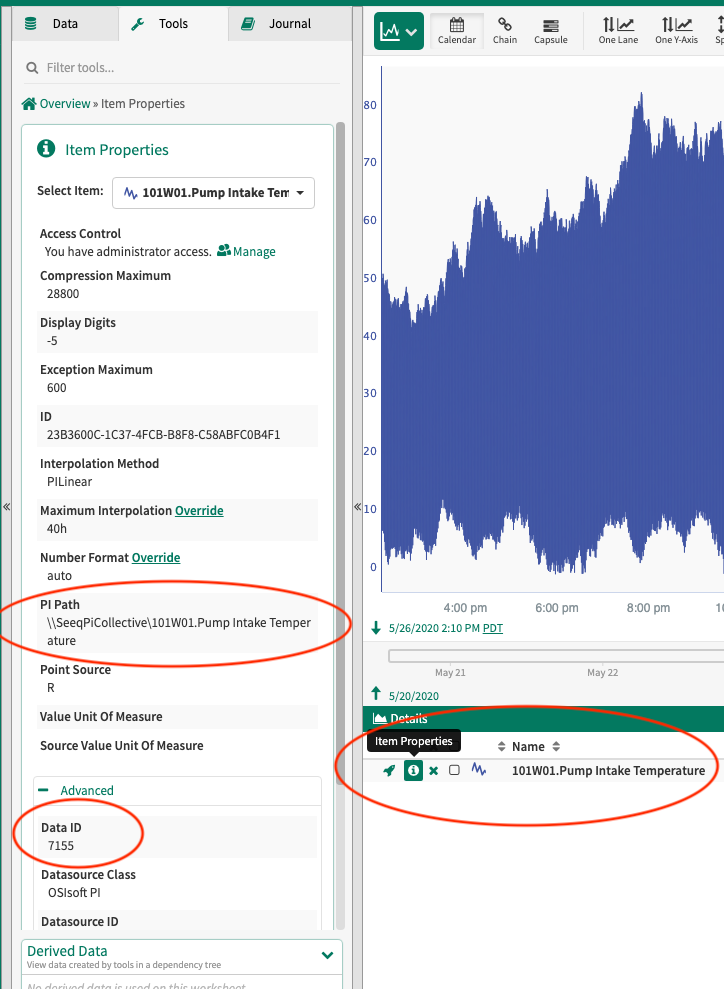Check the checkbox for 101W01.Pump Intake Temperature
724x989 pixels.
454,770
